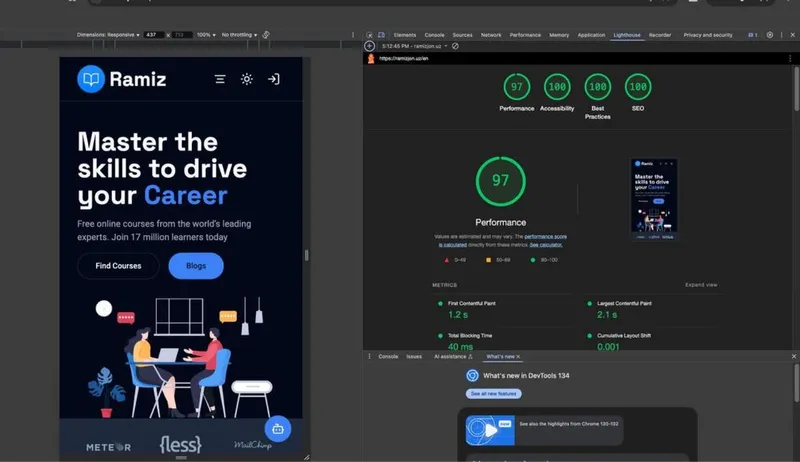Open the chatbot floating button

coord(278,429)
